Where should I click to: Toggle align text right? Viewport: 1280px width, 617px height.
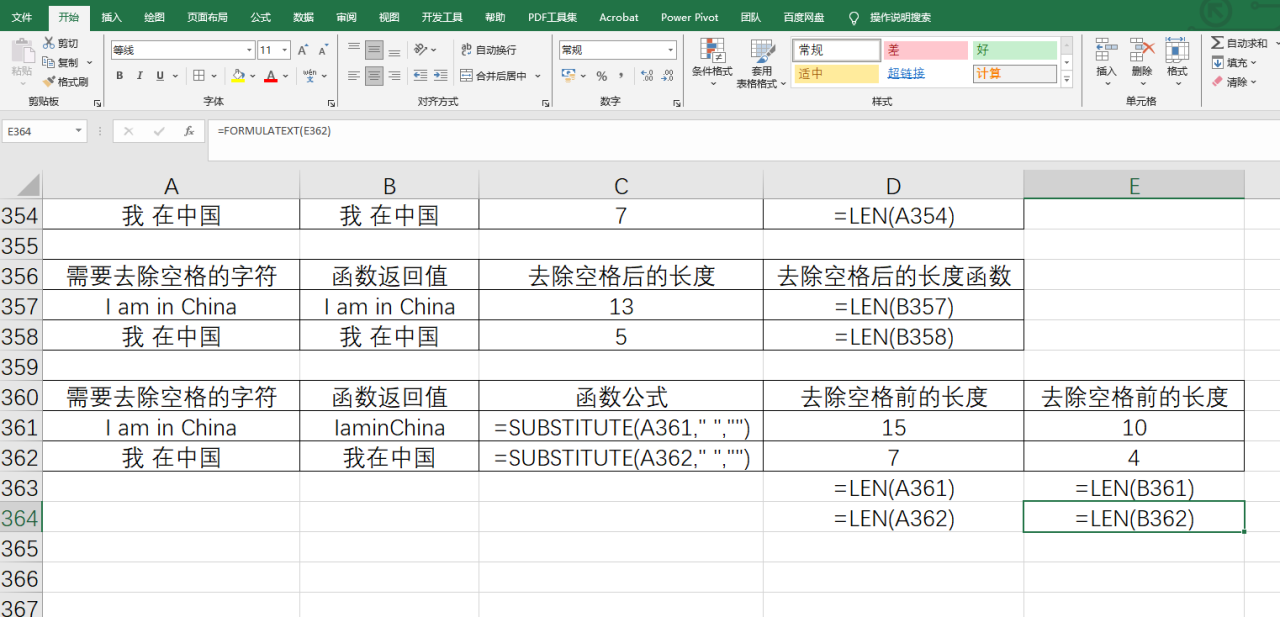[x=393, y=76]
